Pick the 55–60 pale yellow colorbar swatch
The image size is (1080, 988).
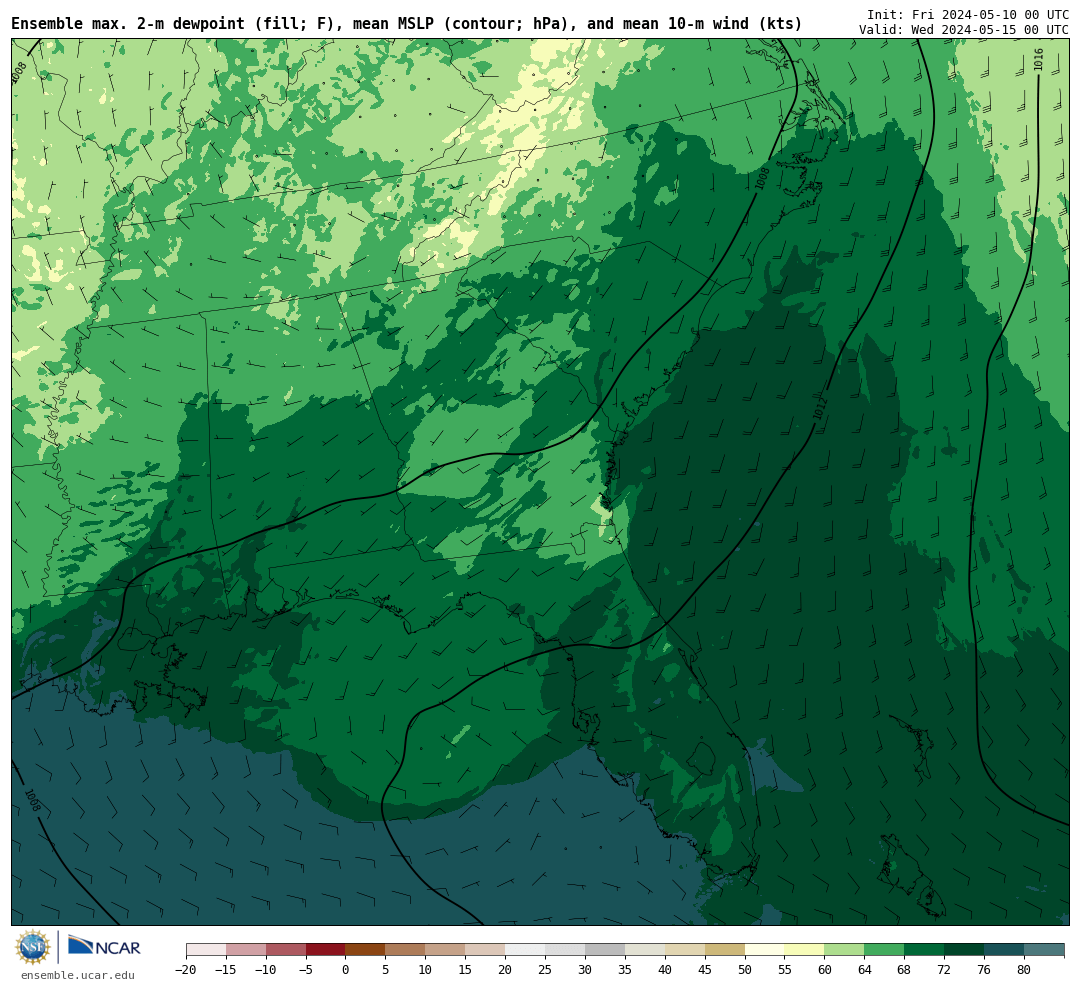pos(804,950)
